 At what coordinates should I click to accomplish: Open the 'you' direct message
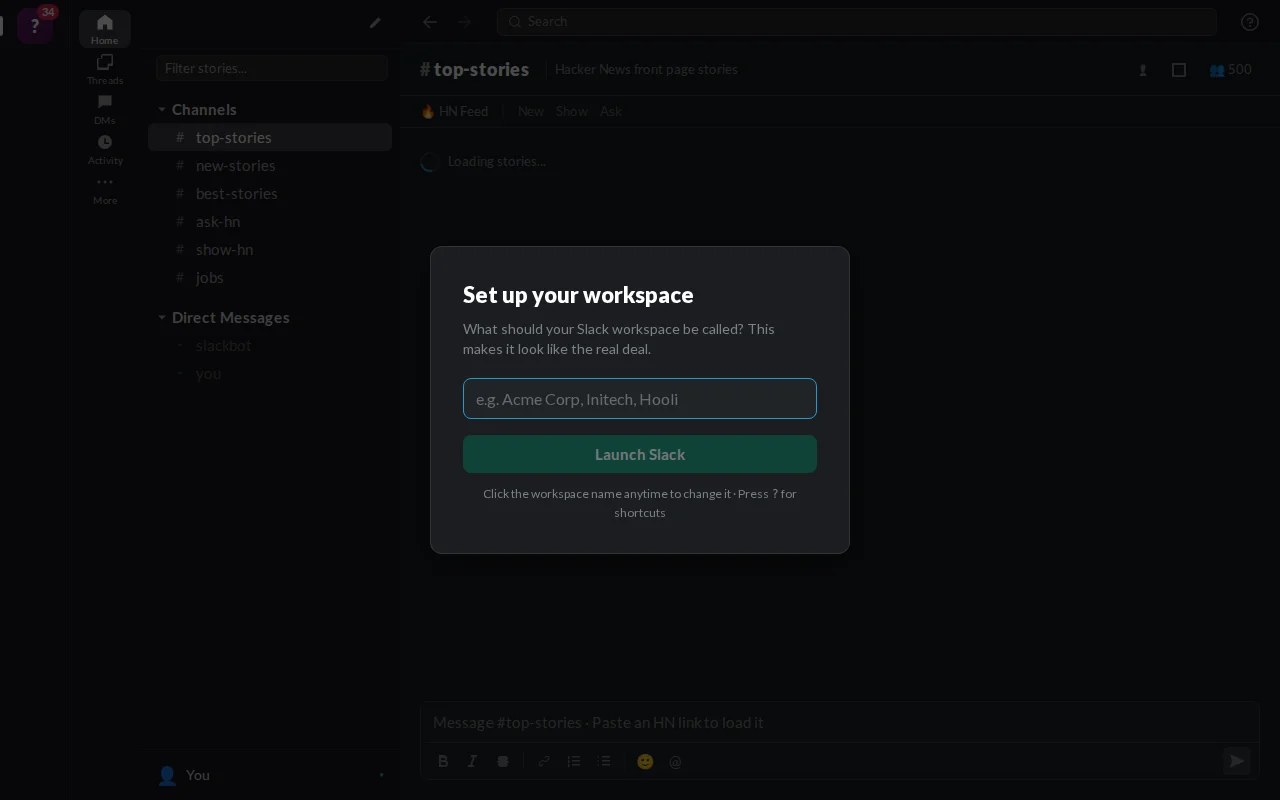pyautogui.click(x=270, y=373)
